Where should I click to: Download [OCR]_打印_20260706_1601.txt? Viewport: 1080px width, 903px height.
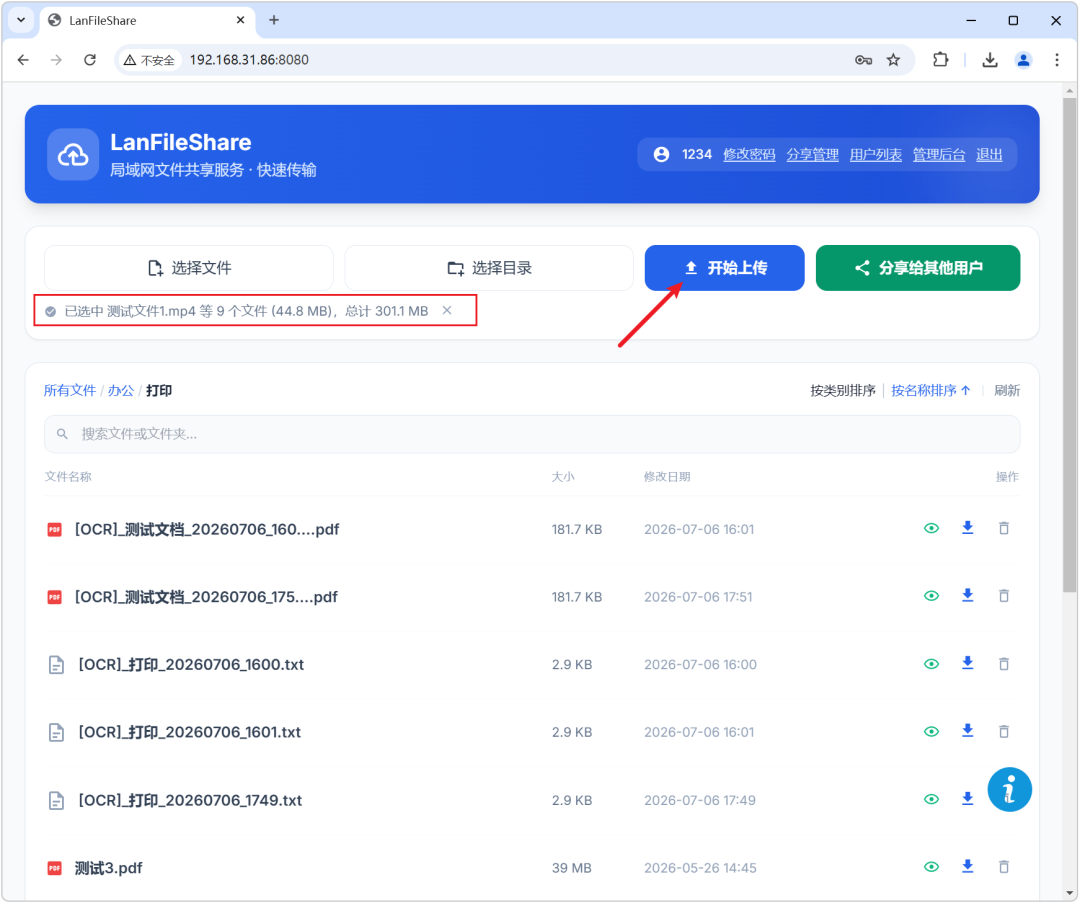(x=968, y=731)
